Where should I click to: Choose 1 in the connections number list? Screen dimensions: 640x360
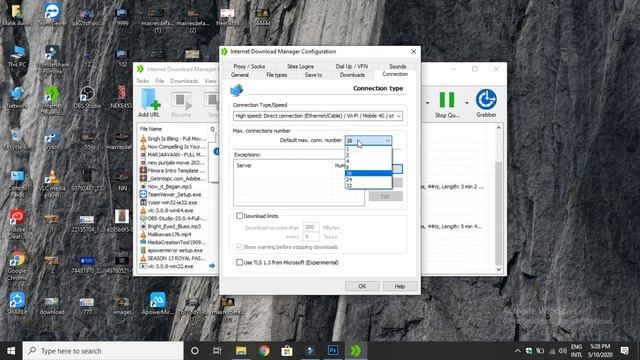point(368,149)
